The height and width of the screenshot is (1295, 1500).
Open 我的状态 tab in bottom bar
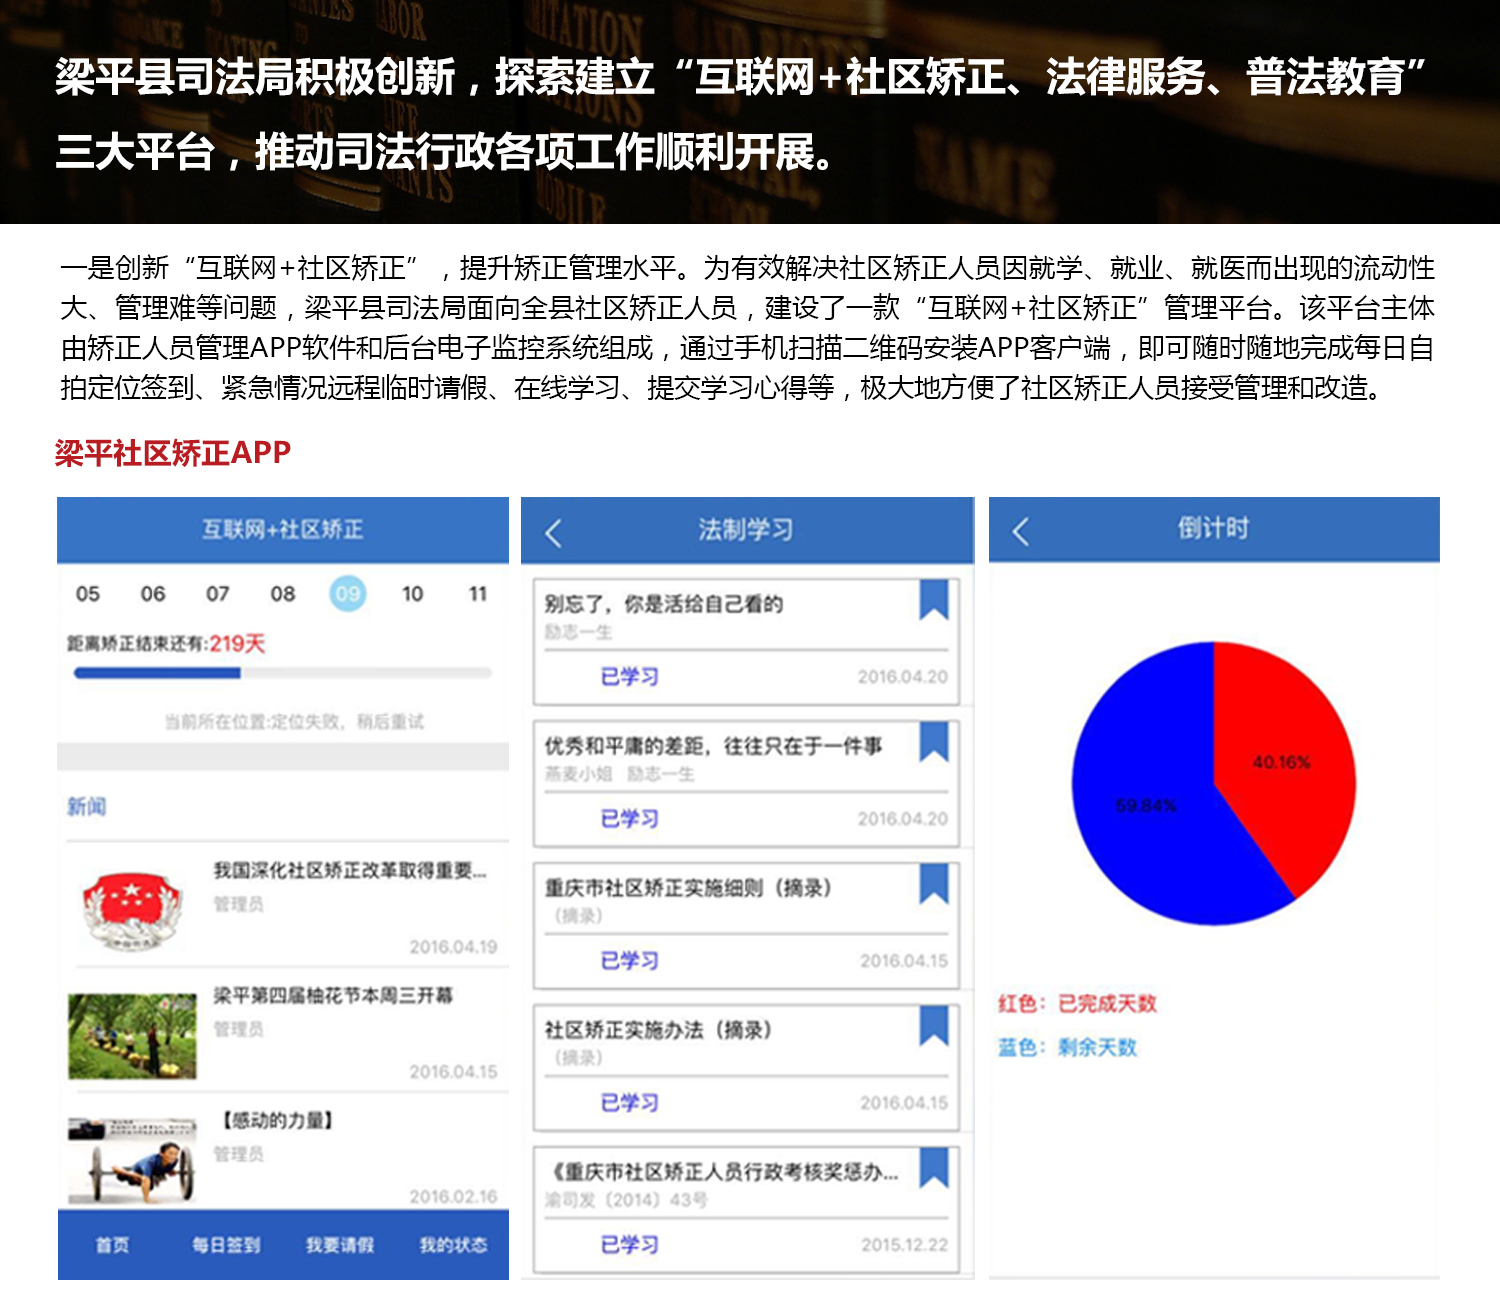coord(453,1245)
